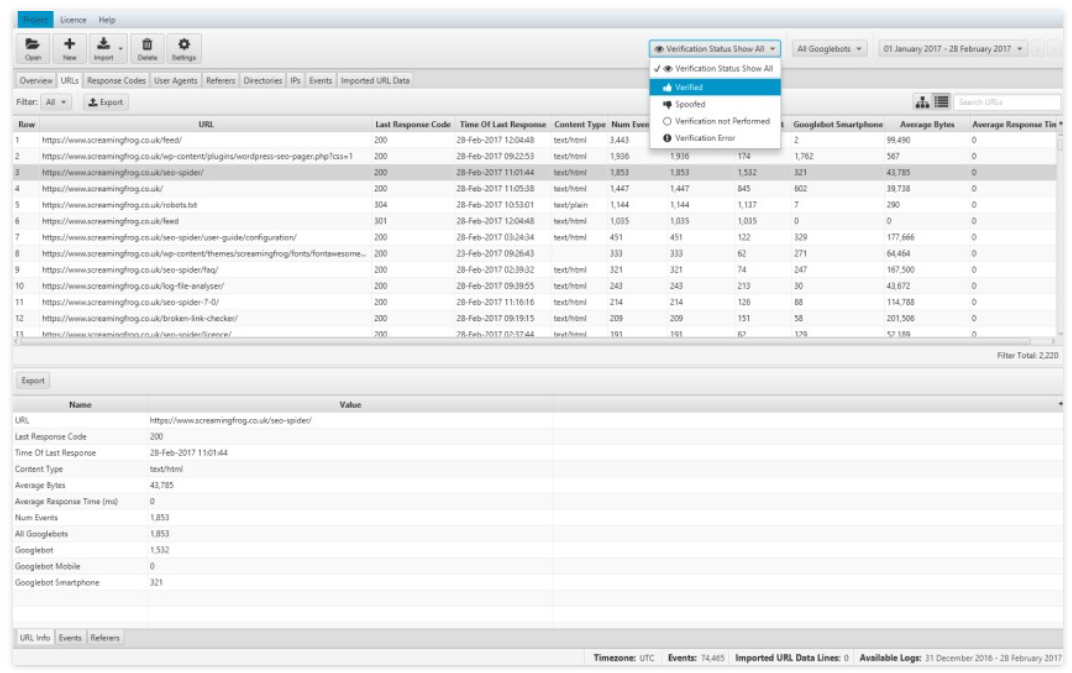Open Licence menu
Image resolution: width=1072 pixels, height=673 pixels.
(73, 20)
